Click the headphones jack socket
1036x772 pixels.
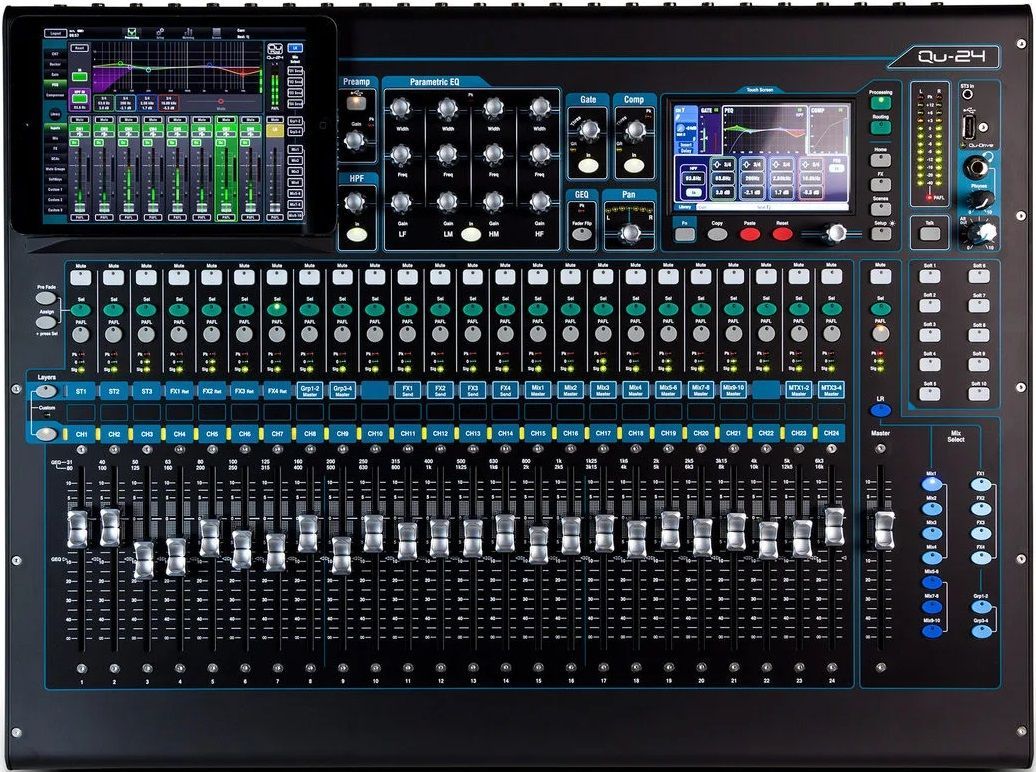click(977, 167)
